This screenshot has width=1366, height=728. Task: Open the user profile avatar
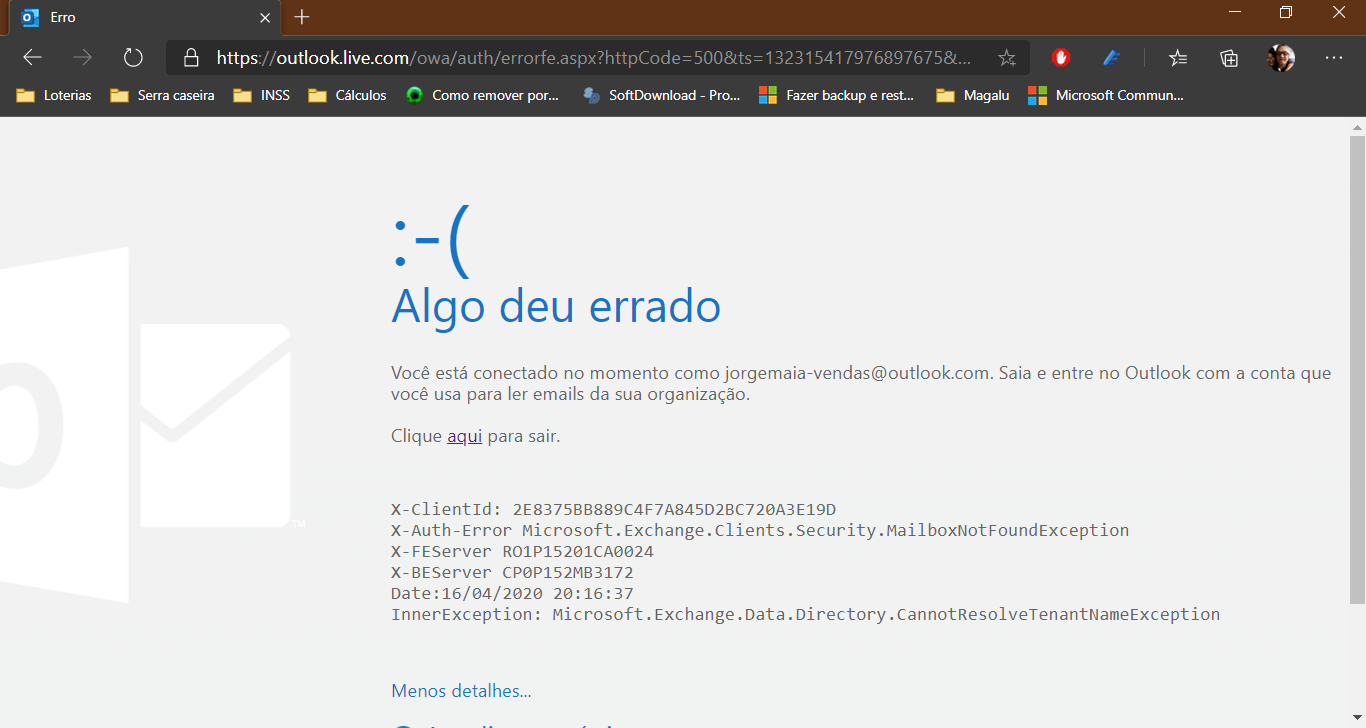tap(1281, 58)
